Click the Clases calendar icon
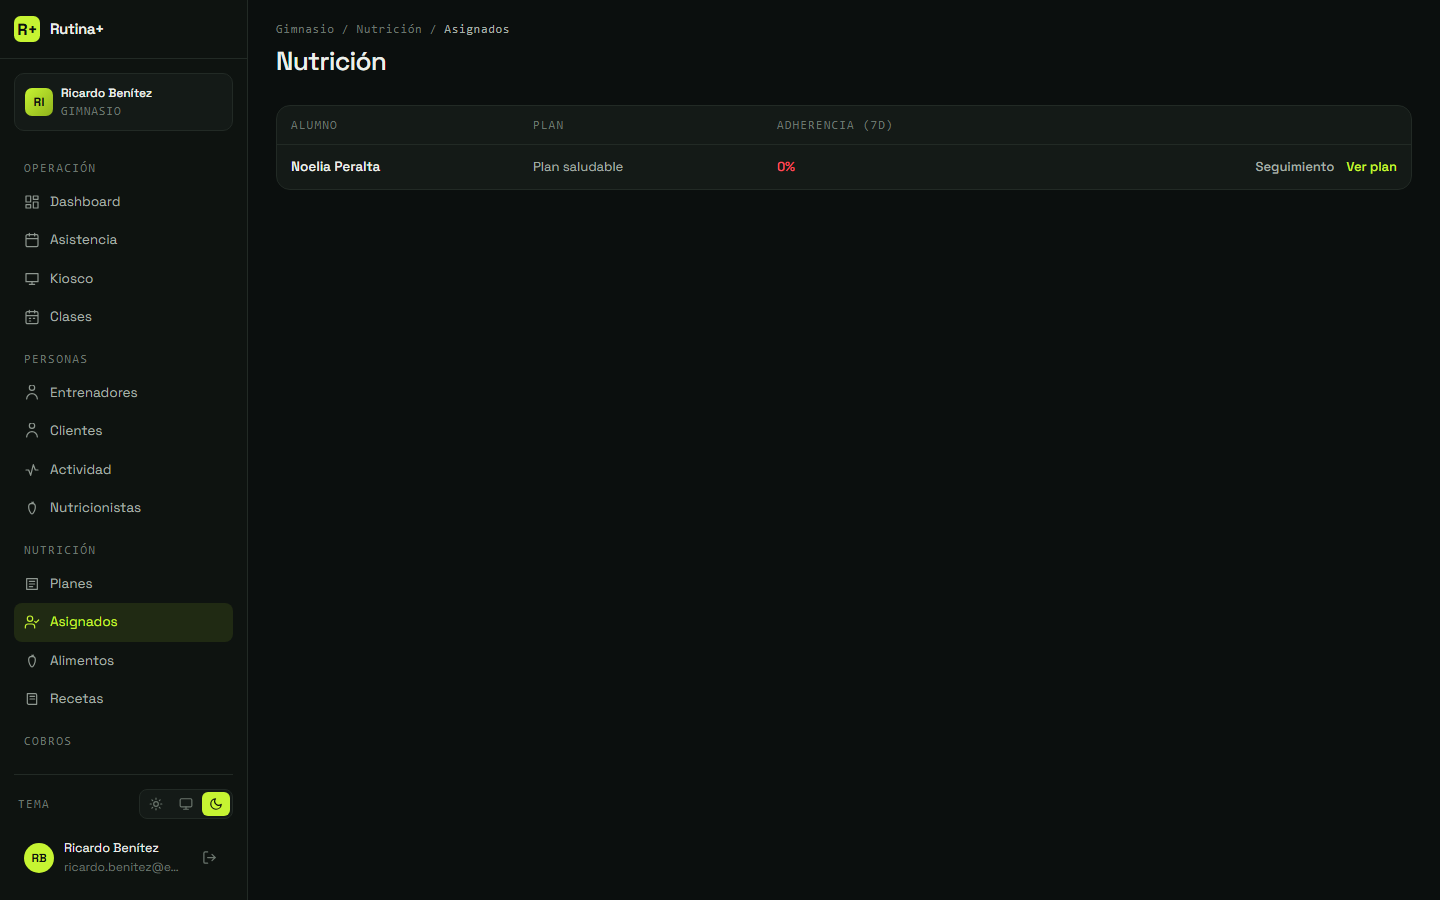The height and width of the screenshot is (900, 1440). coord(32,317)
